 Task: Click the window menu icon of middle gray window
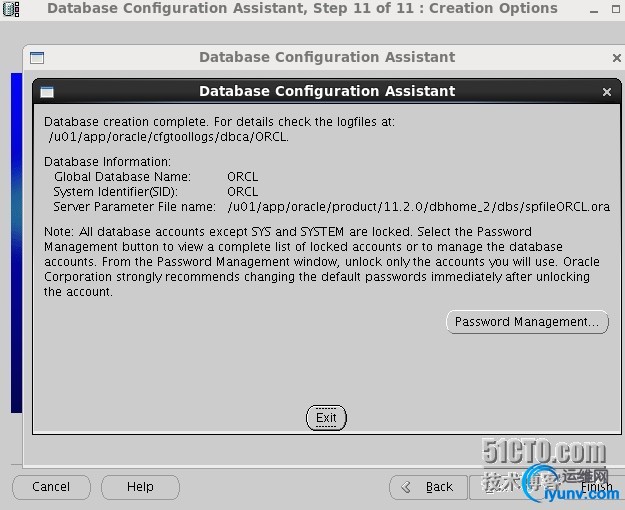tap(37, 58)
